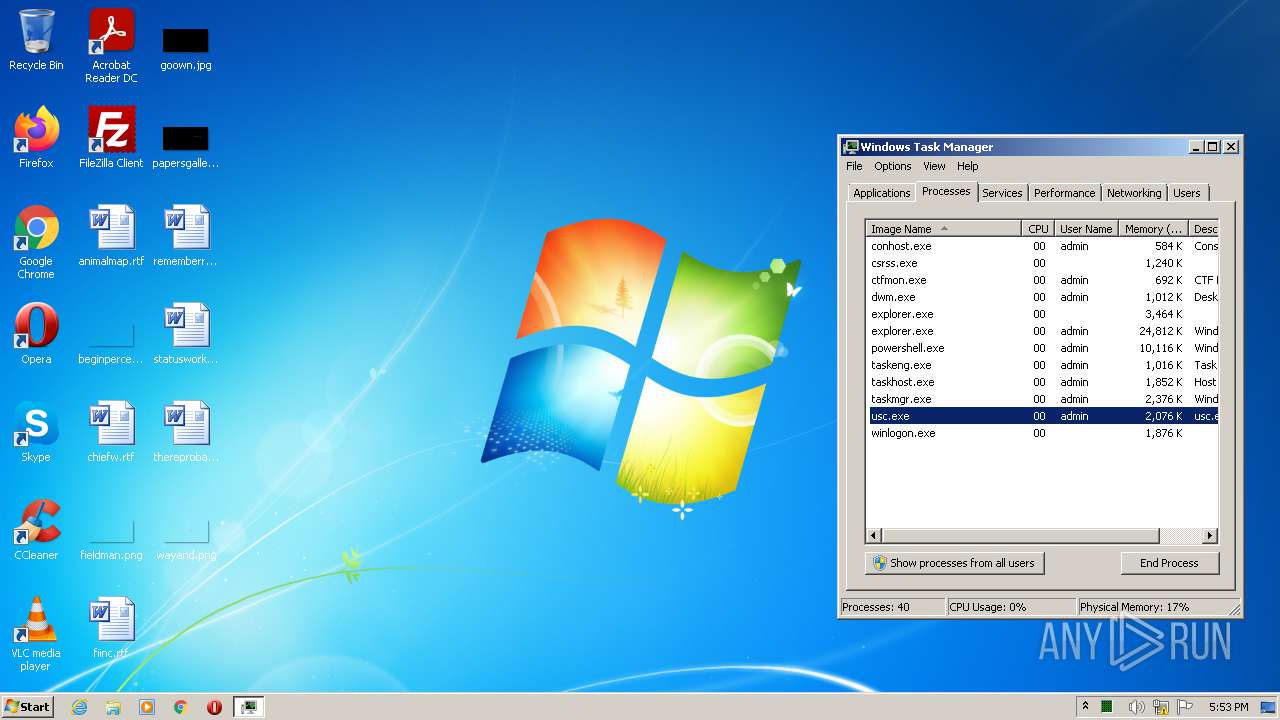Sort processes by CPU column

(1038, 229)
